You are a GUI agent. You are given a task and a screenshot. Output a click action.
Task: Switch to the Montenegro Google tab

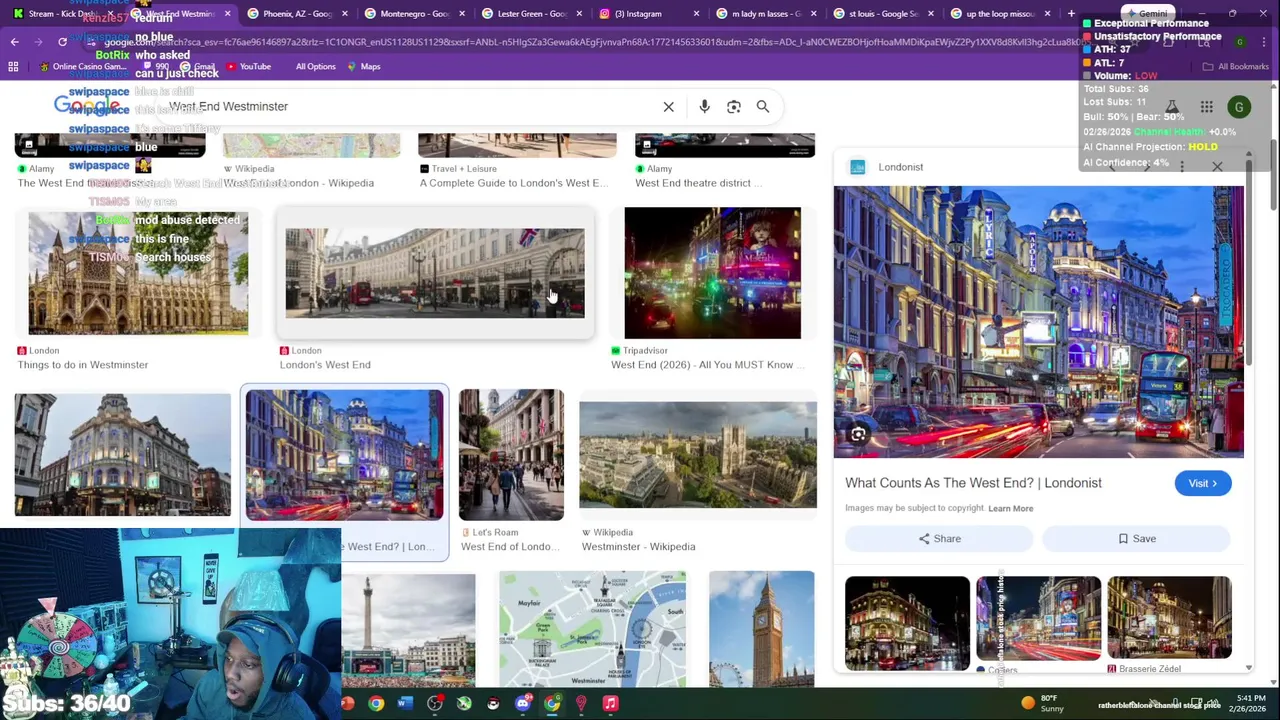[x=413, y=14]
